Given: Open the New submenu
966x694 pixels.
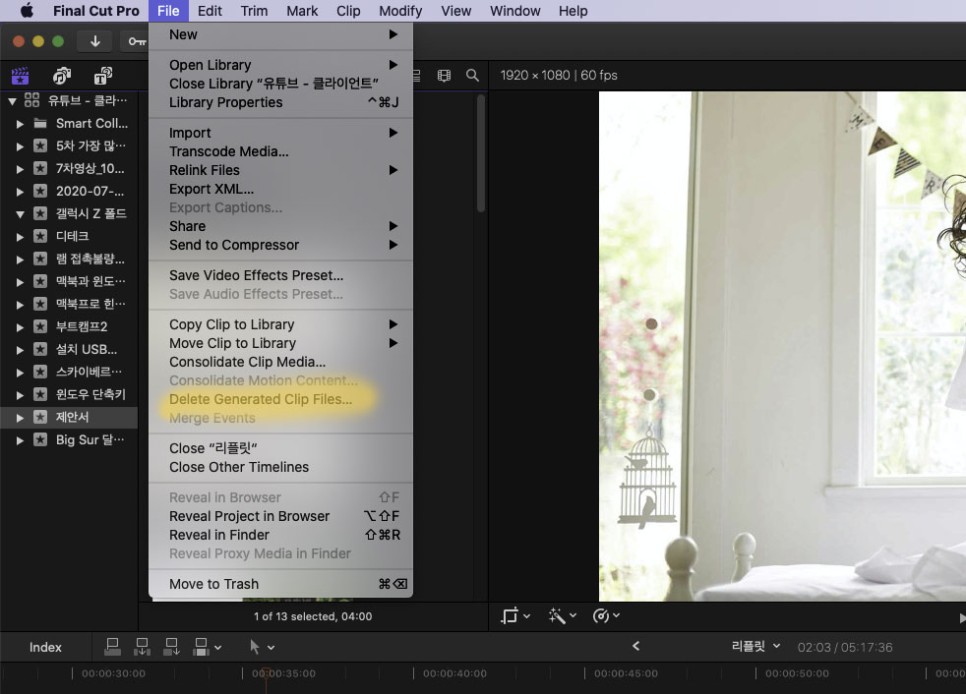Looking at the screenshot, I should [280, 35].
